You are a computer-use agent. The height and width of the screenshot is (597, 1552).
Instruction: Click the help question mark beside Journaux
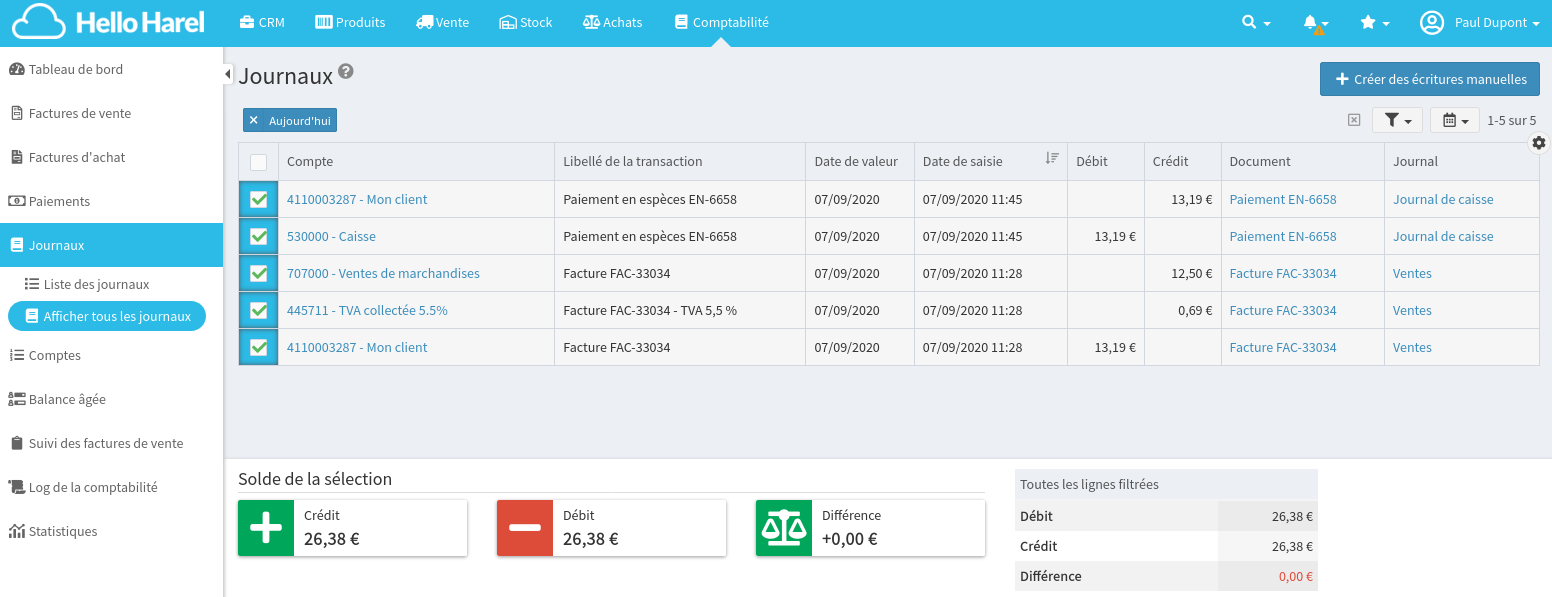pyautogui.click(x=346, y=72)
